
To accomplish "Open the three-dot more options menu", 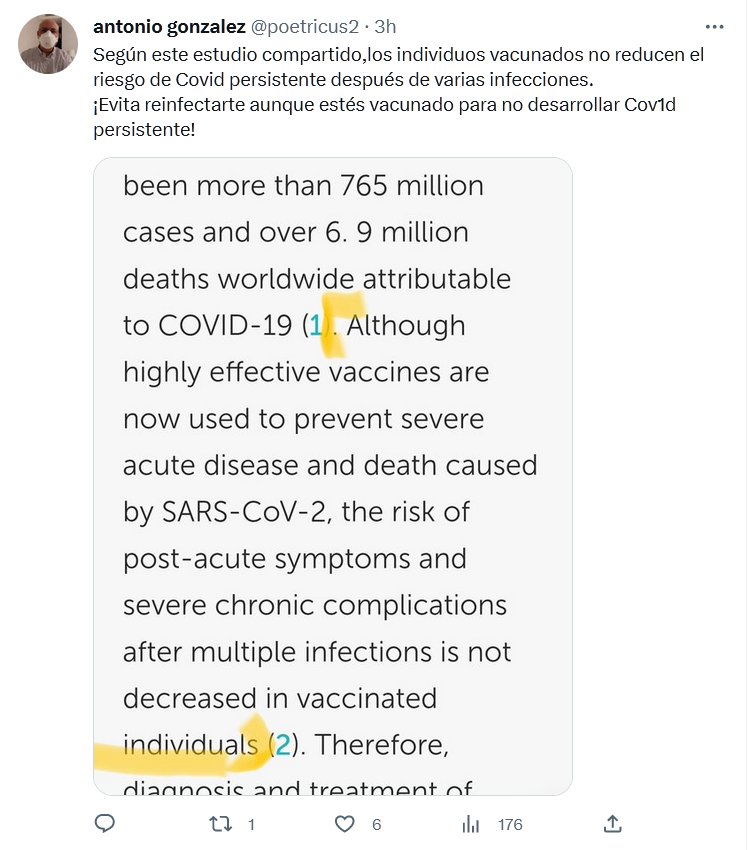I will (714, 27).
